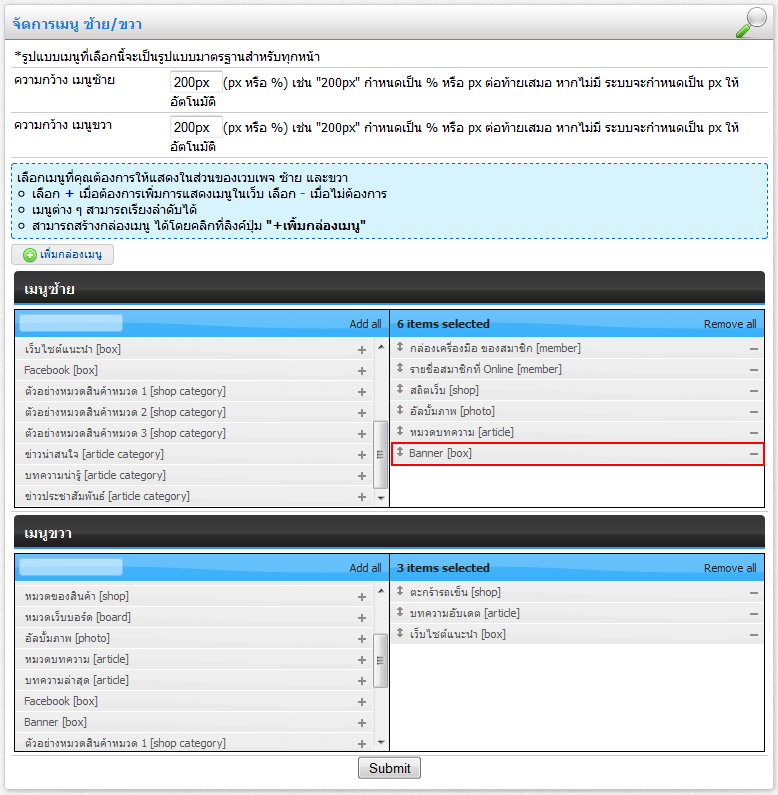The image size is (778, 795).
Task: Remove Banner [box] using its minus icon
Action: coord(754,454)
